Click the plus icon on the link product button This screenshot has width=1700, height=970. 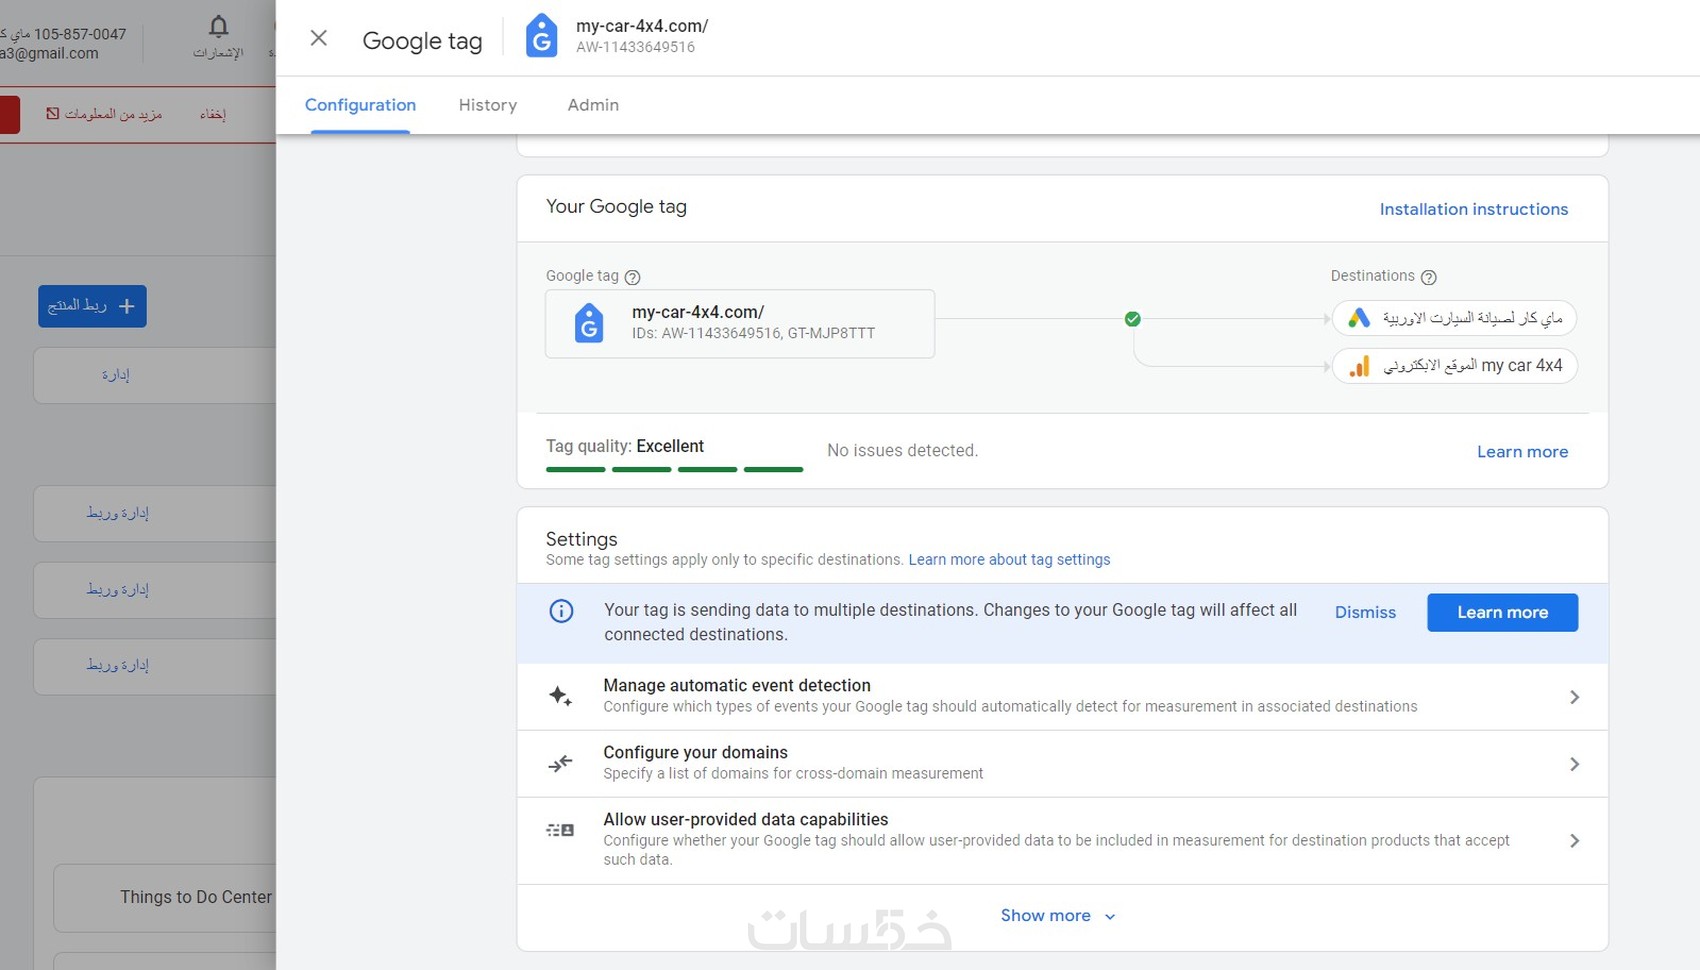pos(127,306)
